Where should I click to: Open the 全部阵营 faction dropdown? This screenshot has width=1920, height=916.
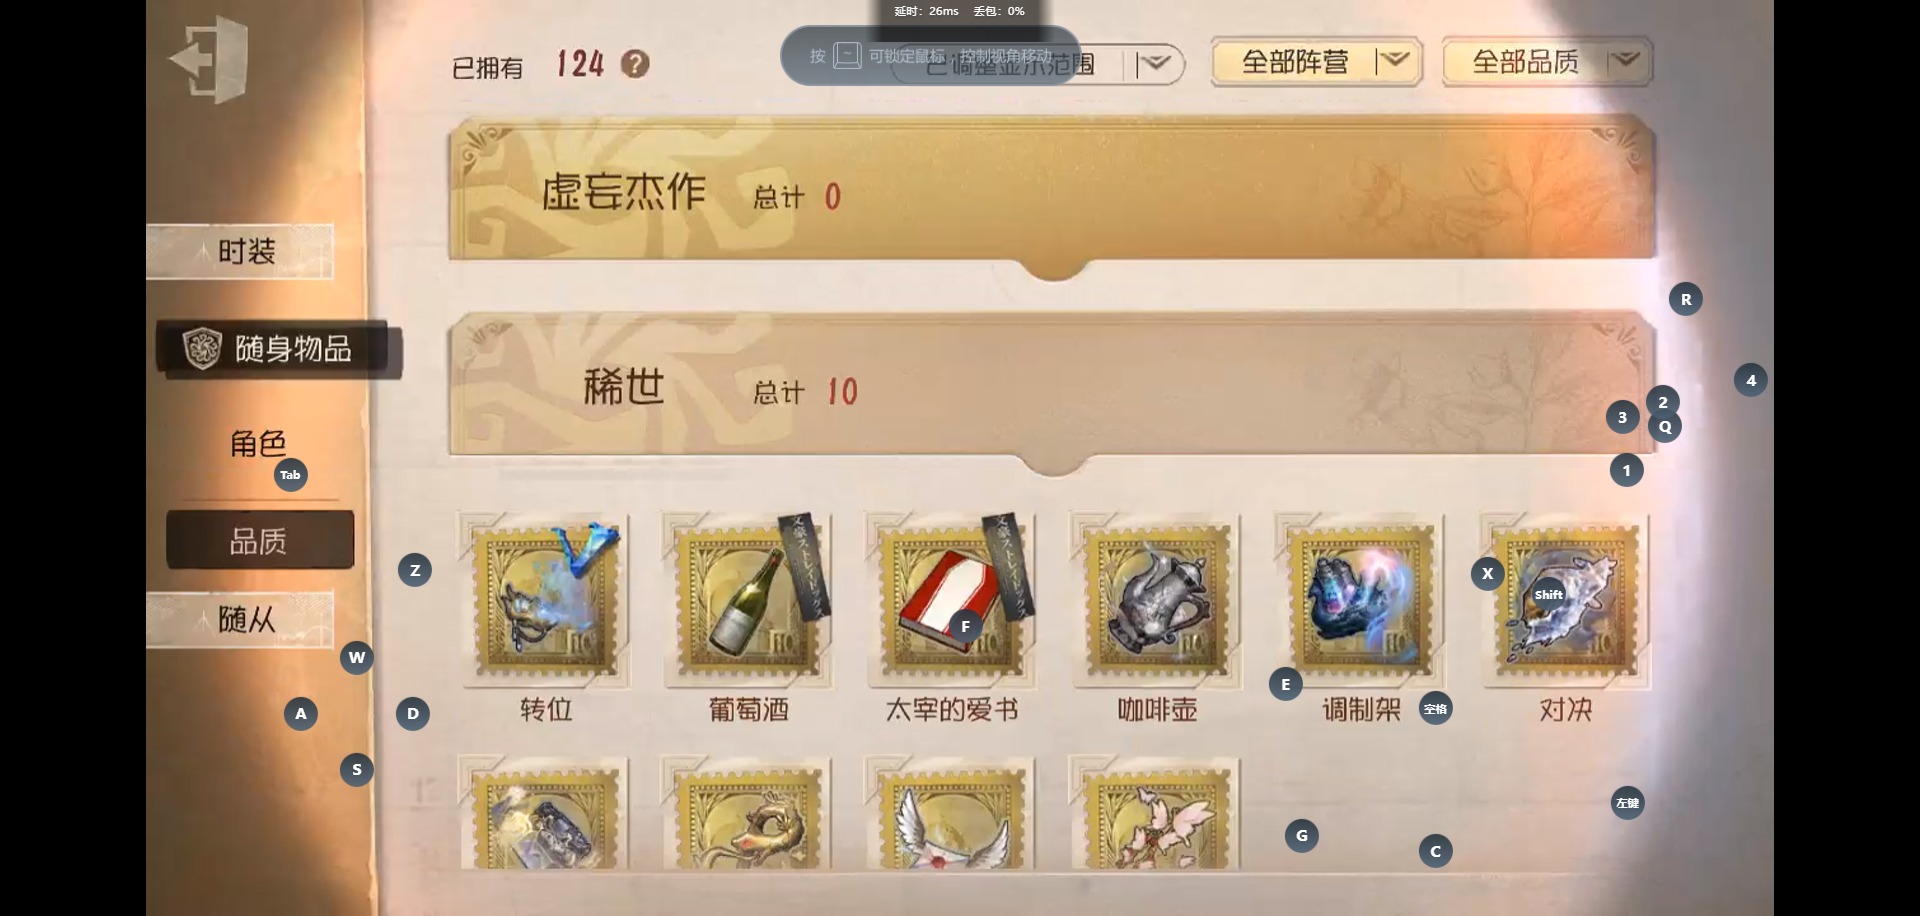coord(1316,62)
